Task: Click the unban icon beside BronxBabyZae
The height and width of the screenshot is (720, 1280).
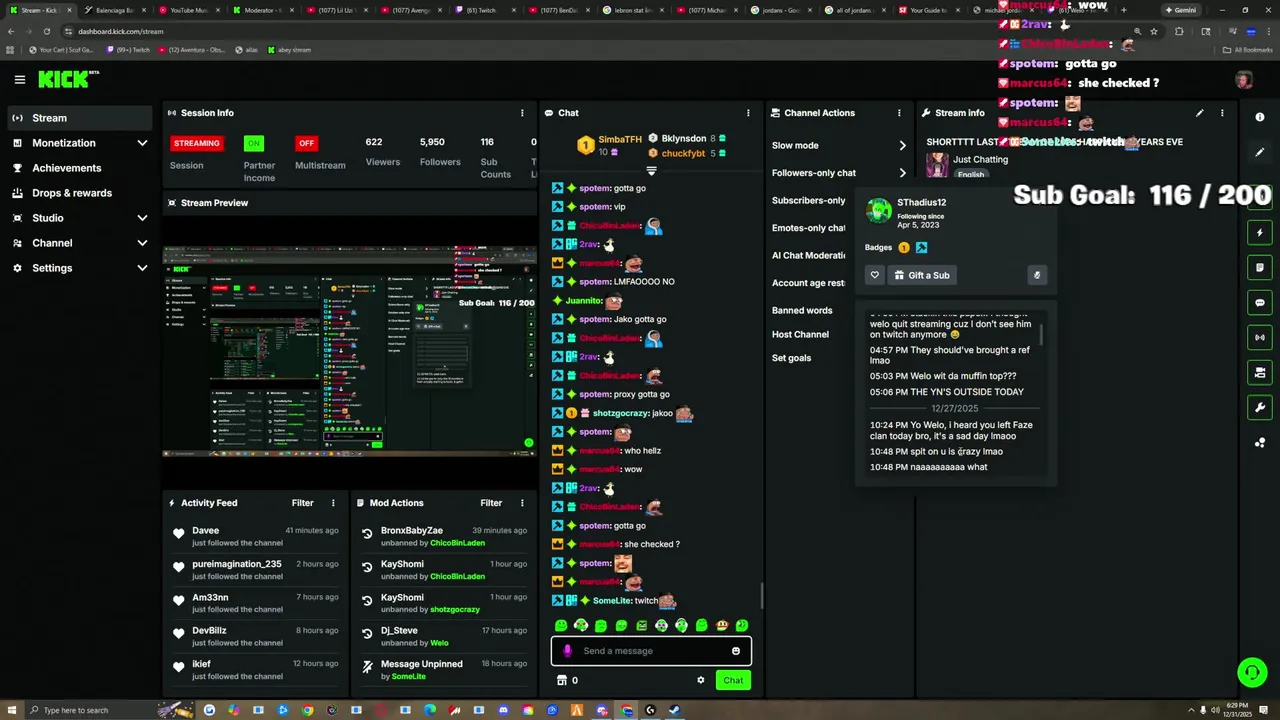Action: [x=367, y=535]
